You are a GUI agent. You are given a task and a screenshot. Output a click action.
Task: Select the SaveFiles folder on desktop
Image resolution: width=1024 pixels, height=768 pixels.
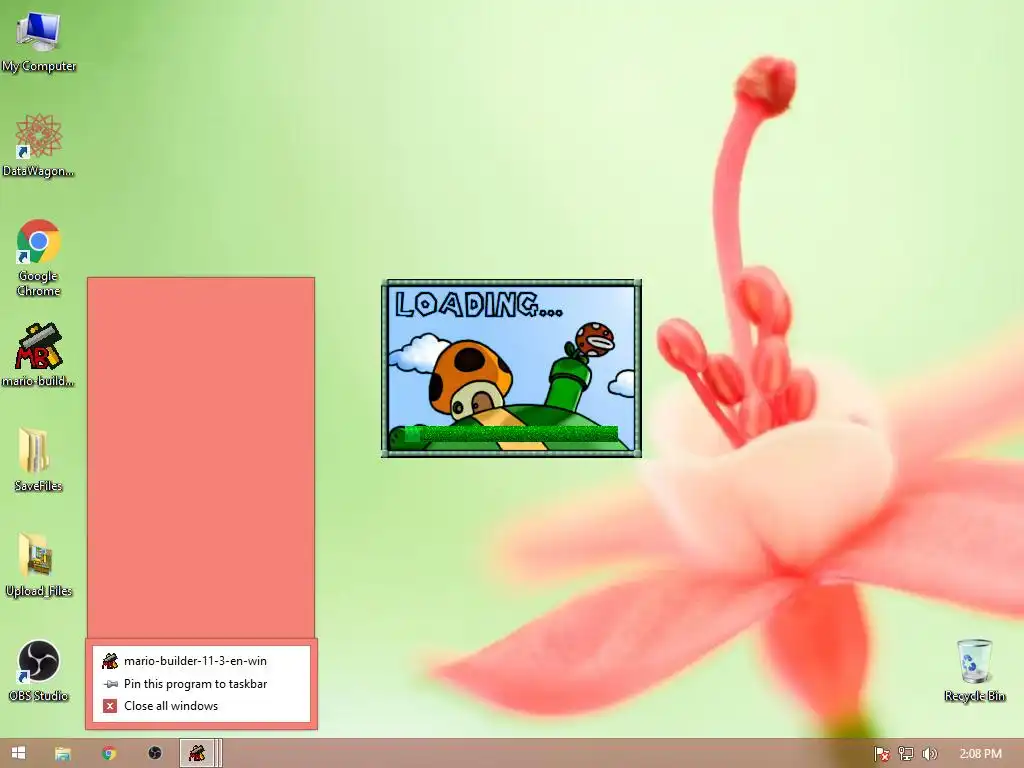click(x=39, y=460)
